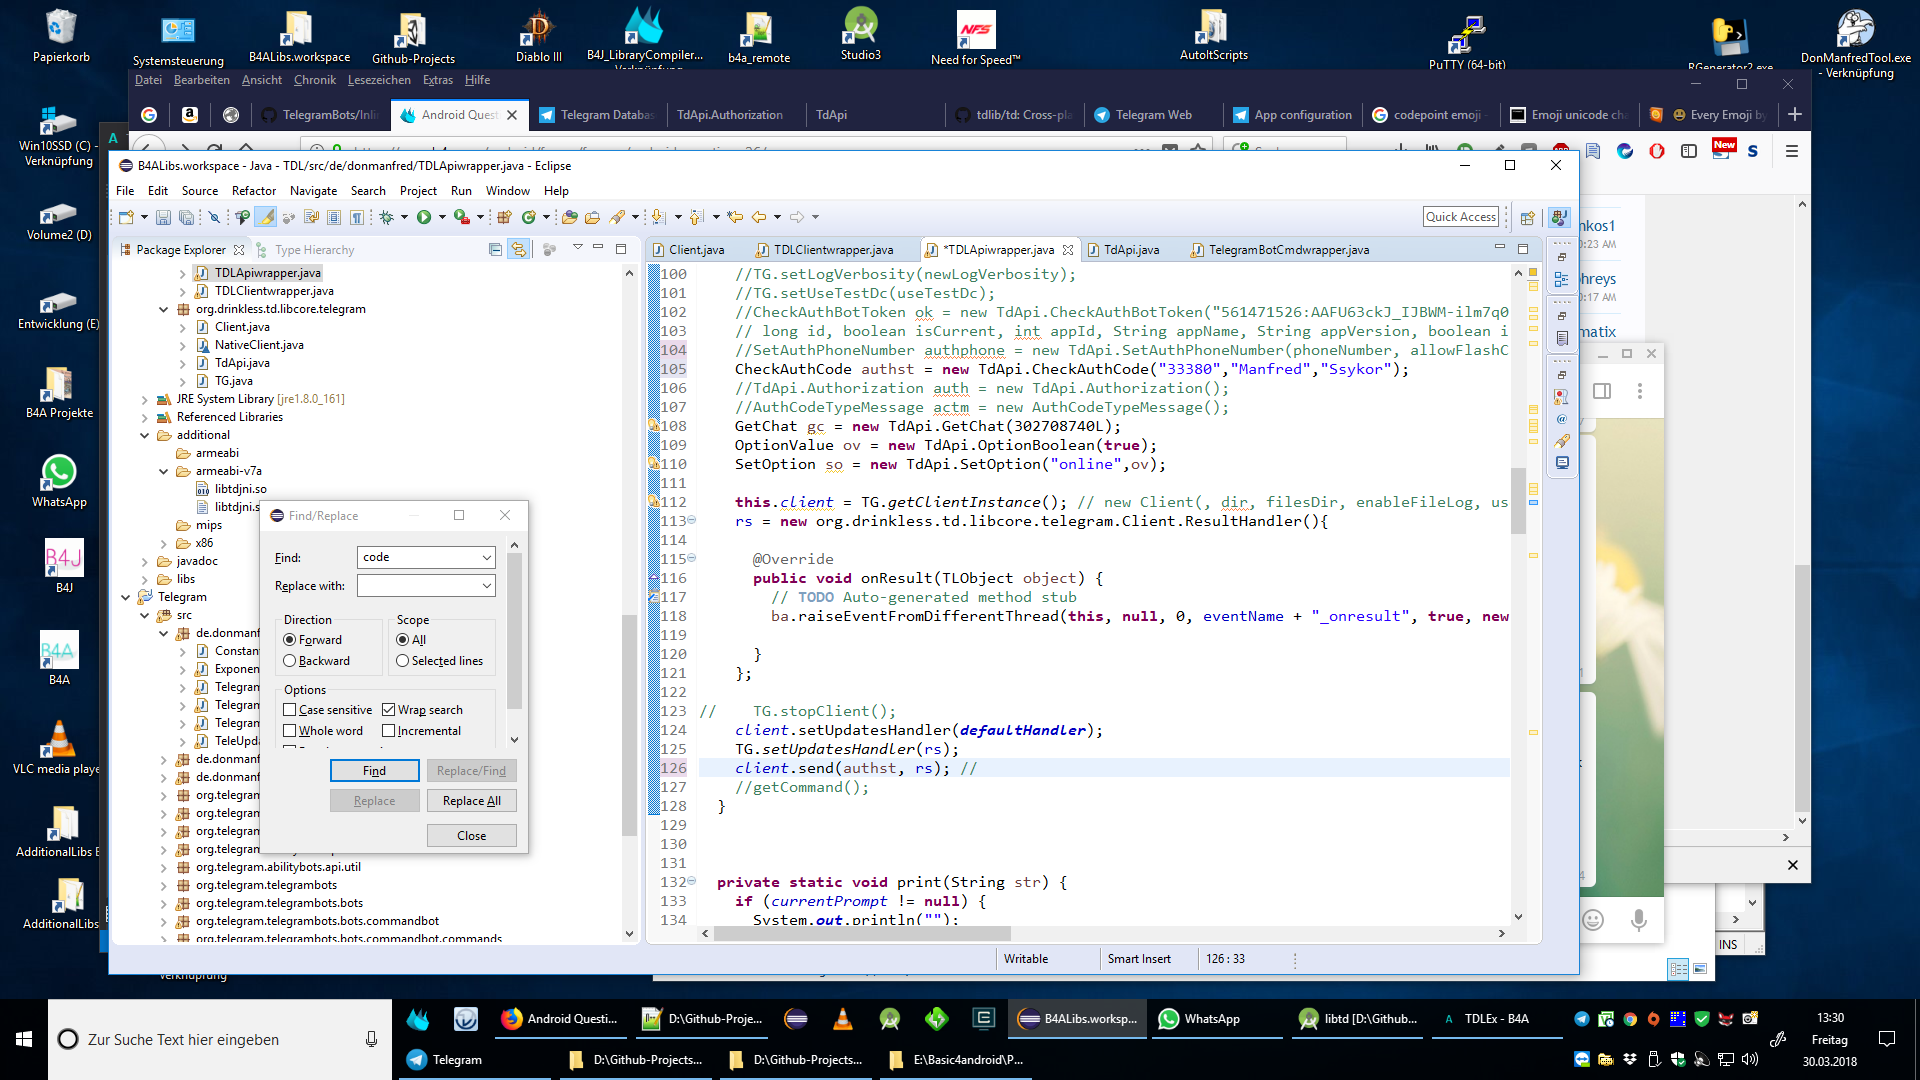Click Back navigation arrow in toolbar

[x=759, y=217]
